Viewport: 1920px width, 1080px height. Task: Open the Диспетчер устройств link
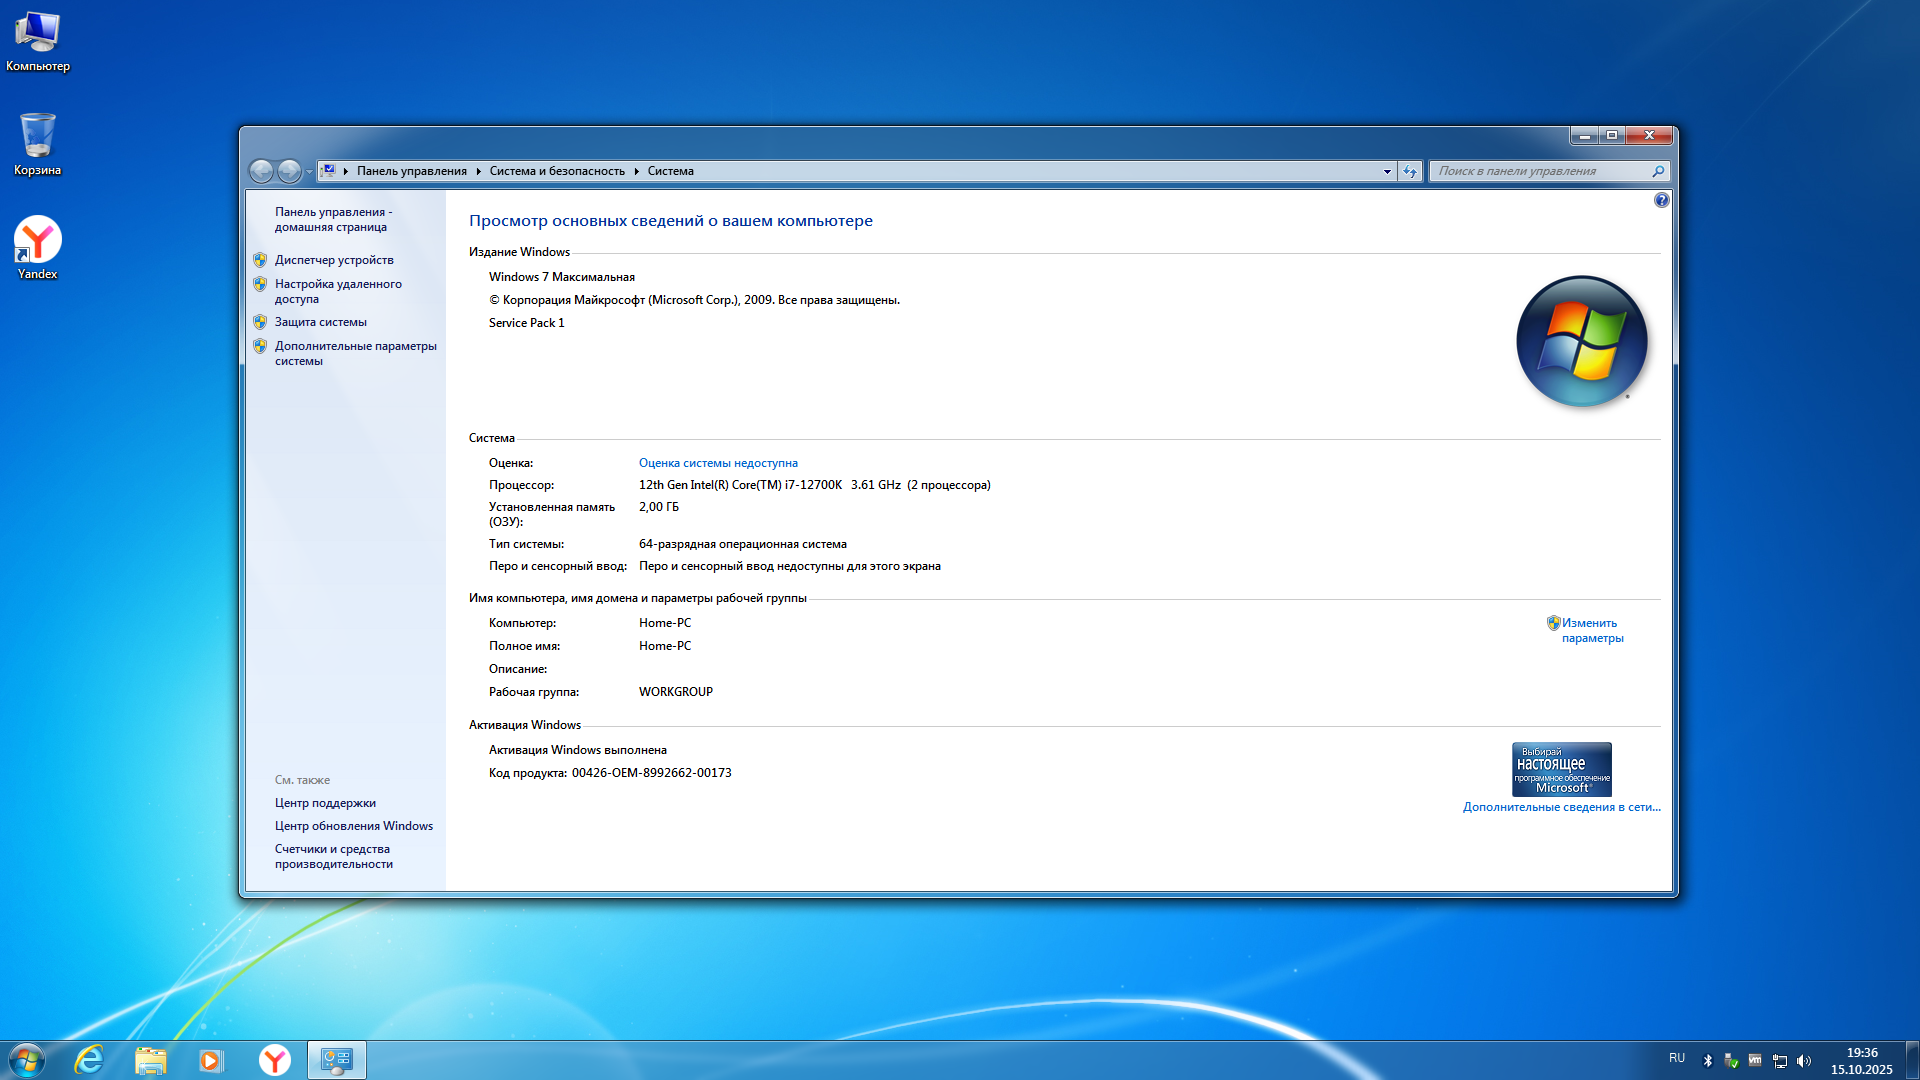334,260
